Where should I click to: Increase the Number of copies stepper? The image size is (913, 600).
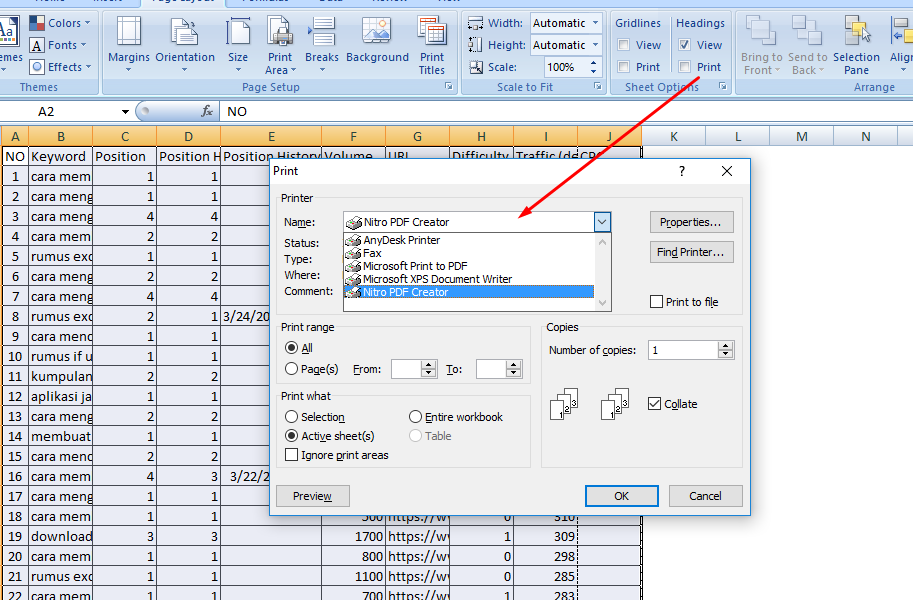(726, 345)
